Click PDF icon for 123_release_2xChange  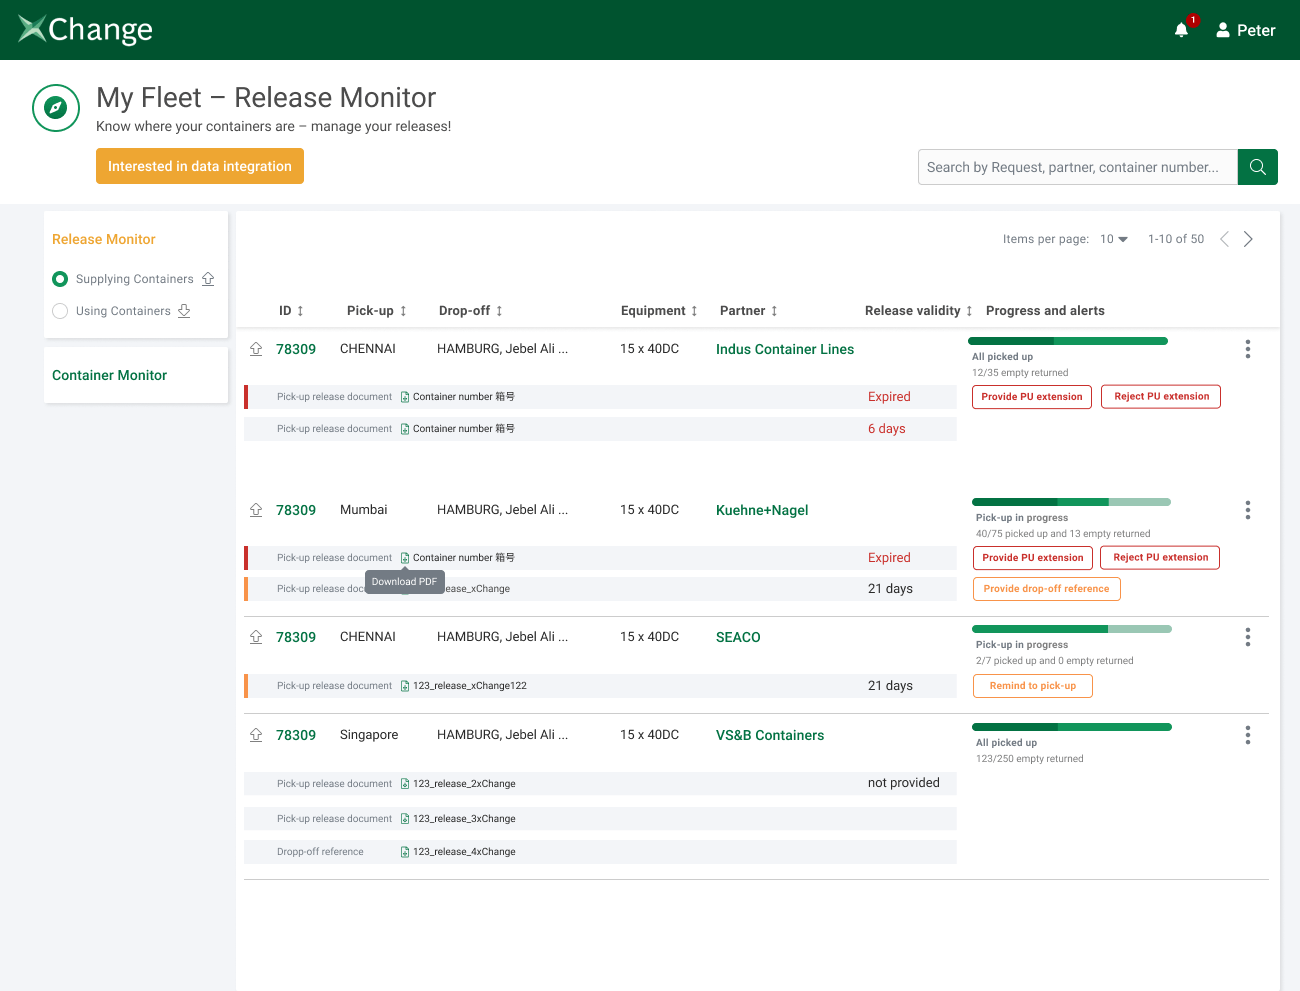pyautogui.click(x=405, y=784)
